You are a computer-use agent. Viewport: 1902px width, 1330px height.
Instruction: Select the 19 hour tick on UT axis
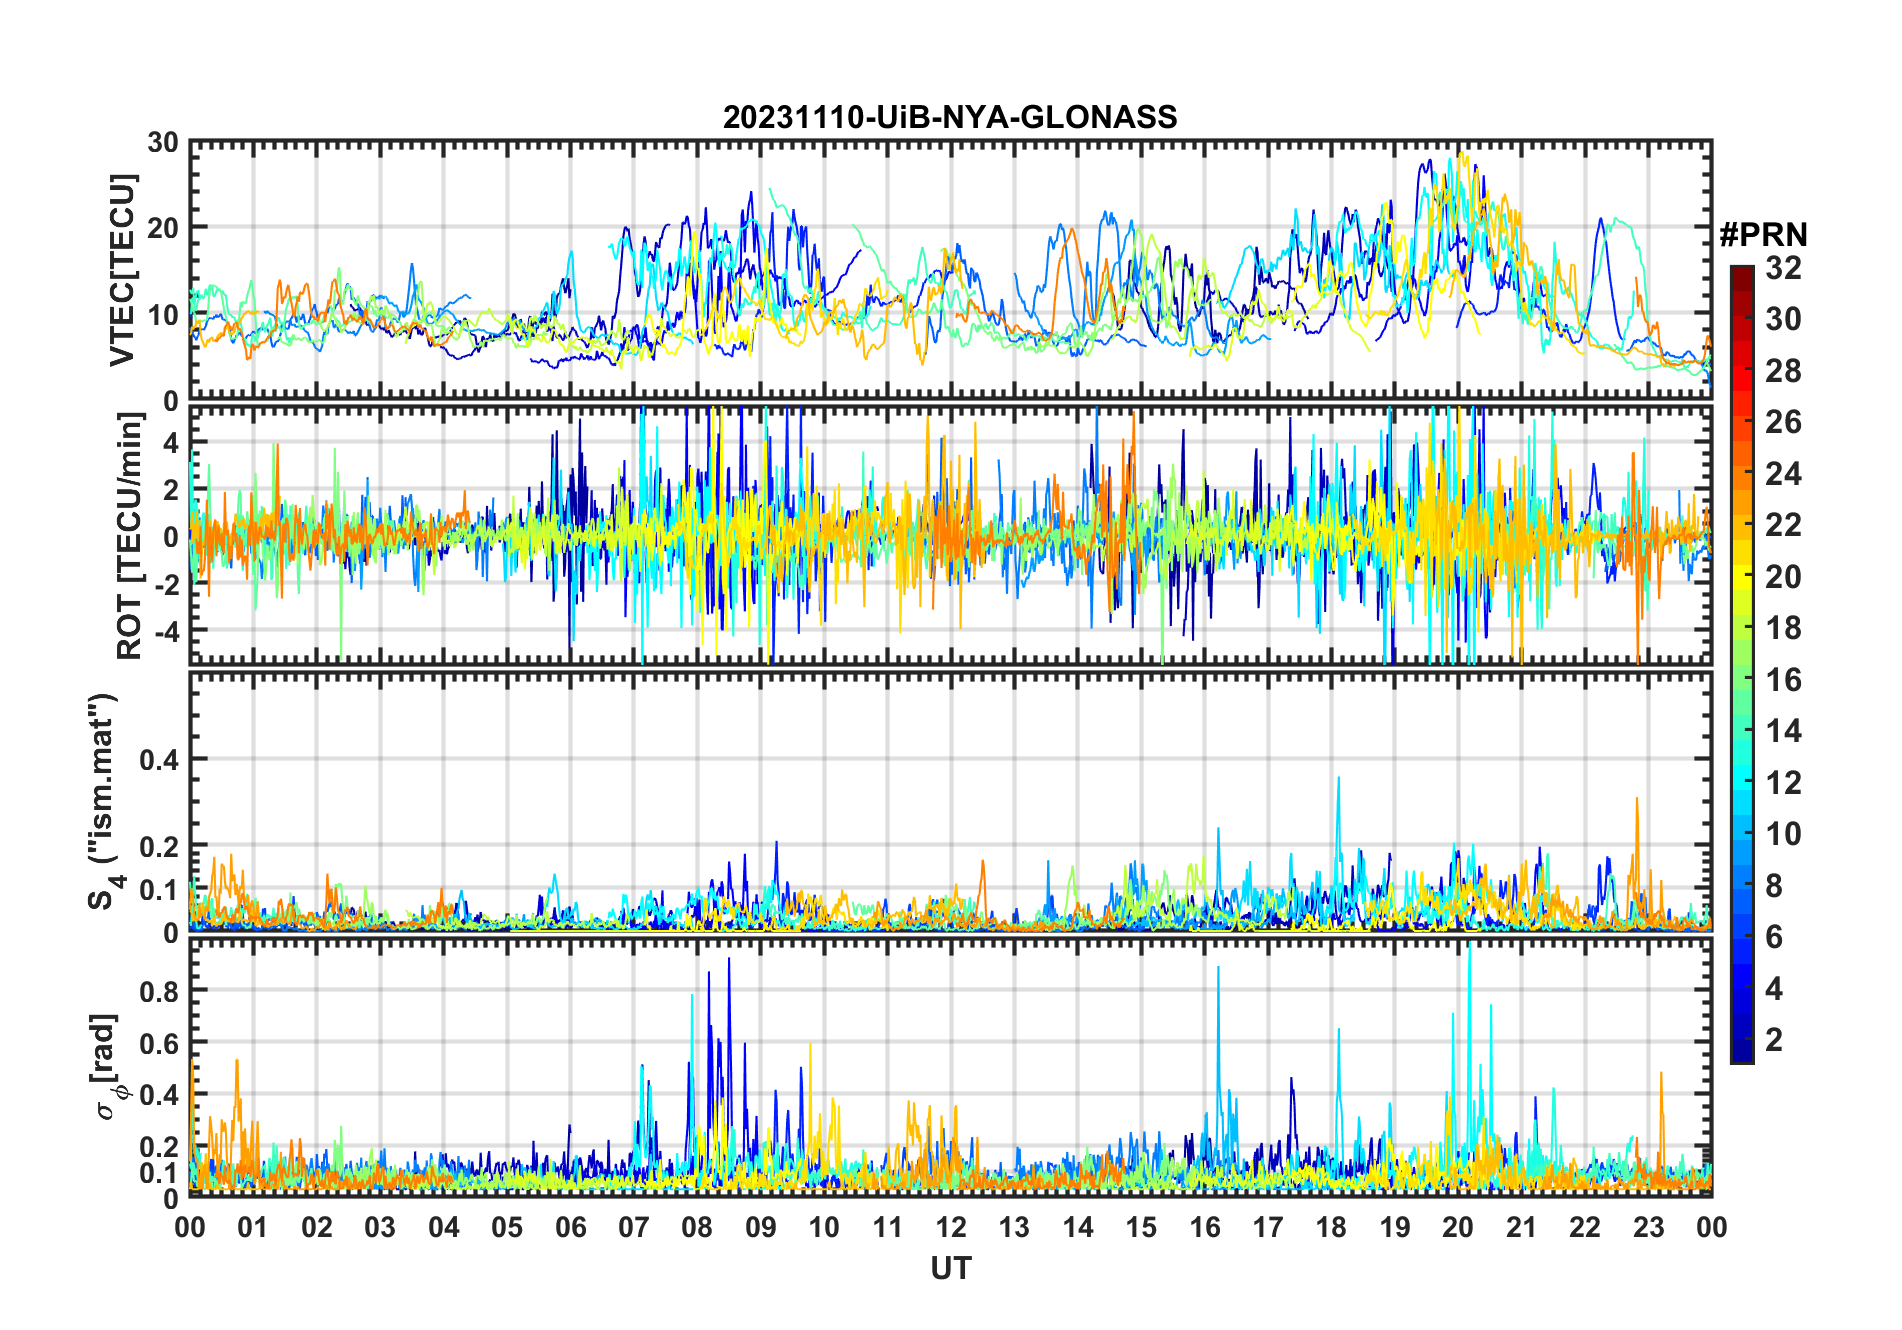pos(1395,1227)
